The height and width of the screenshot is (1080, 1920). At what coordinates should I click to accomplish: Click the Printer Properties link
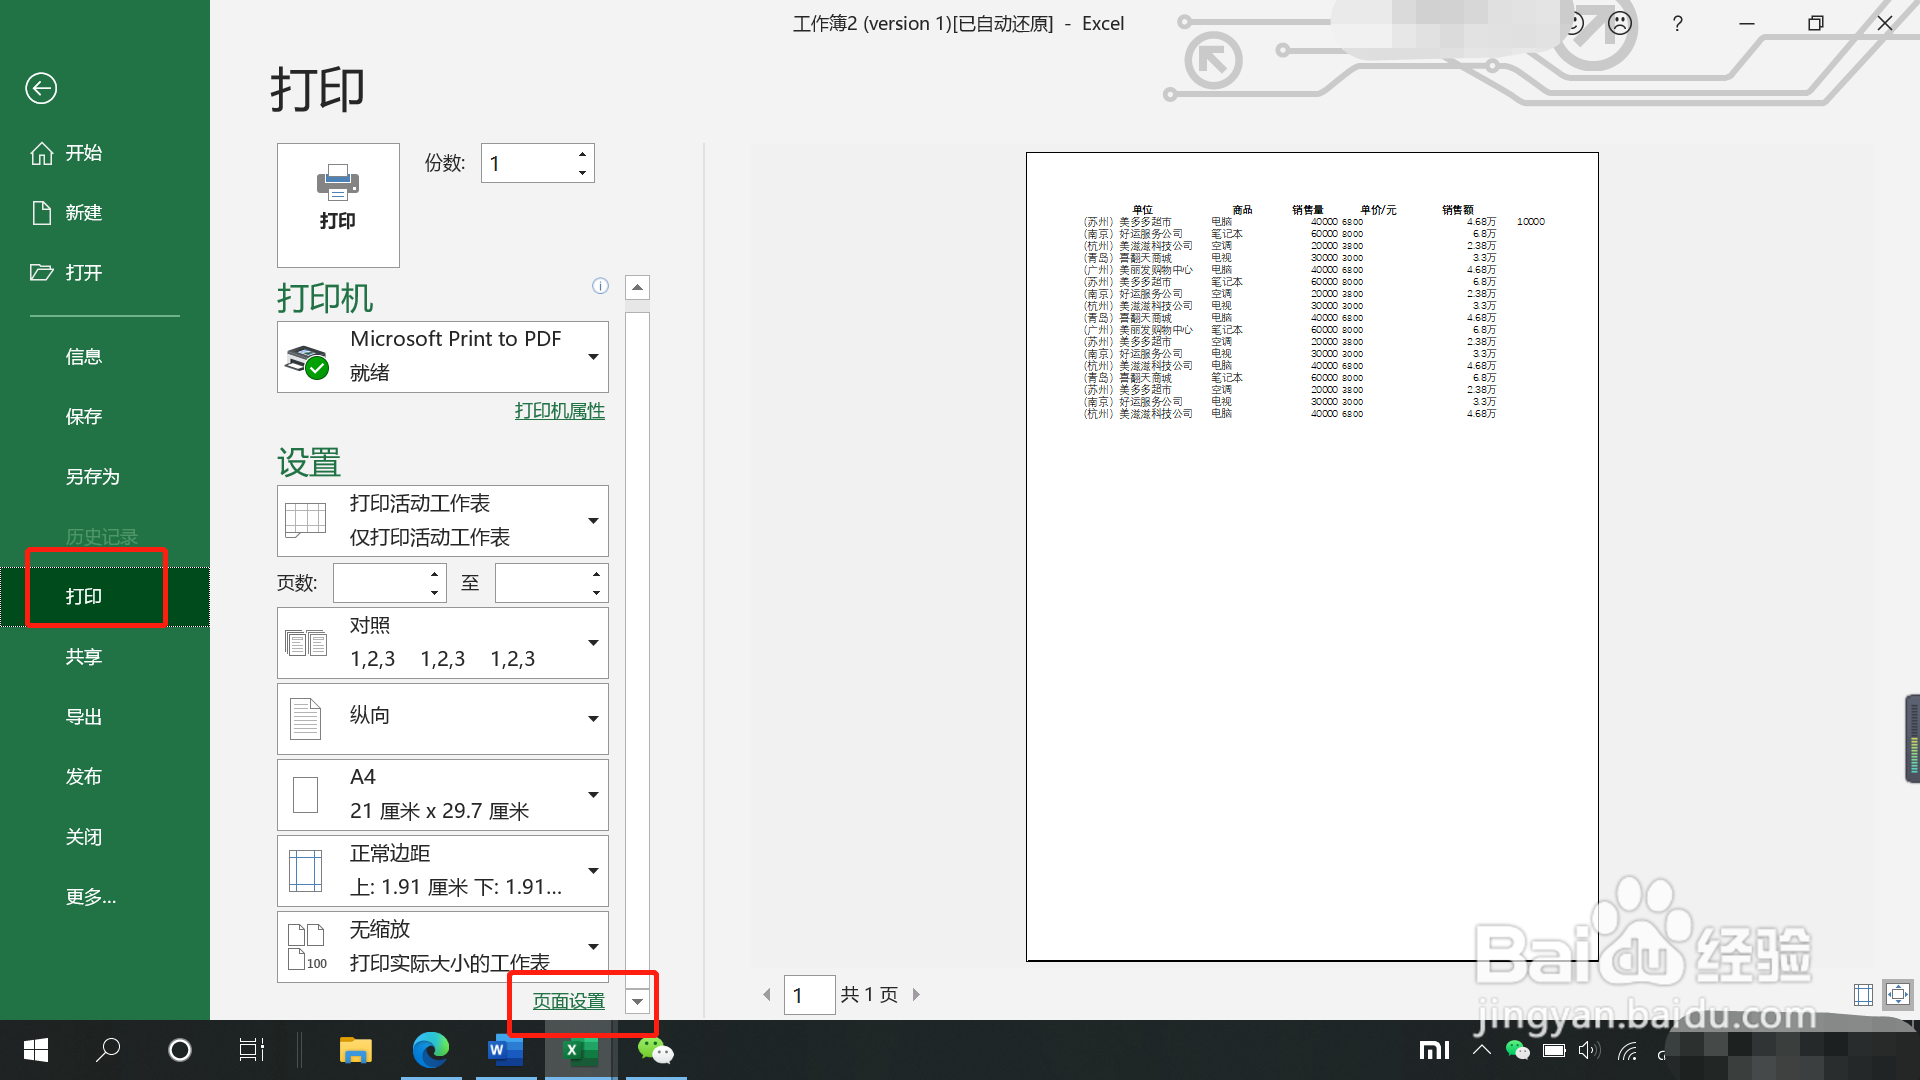point(559,411)
